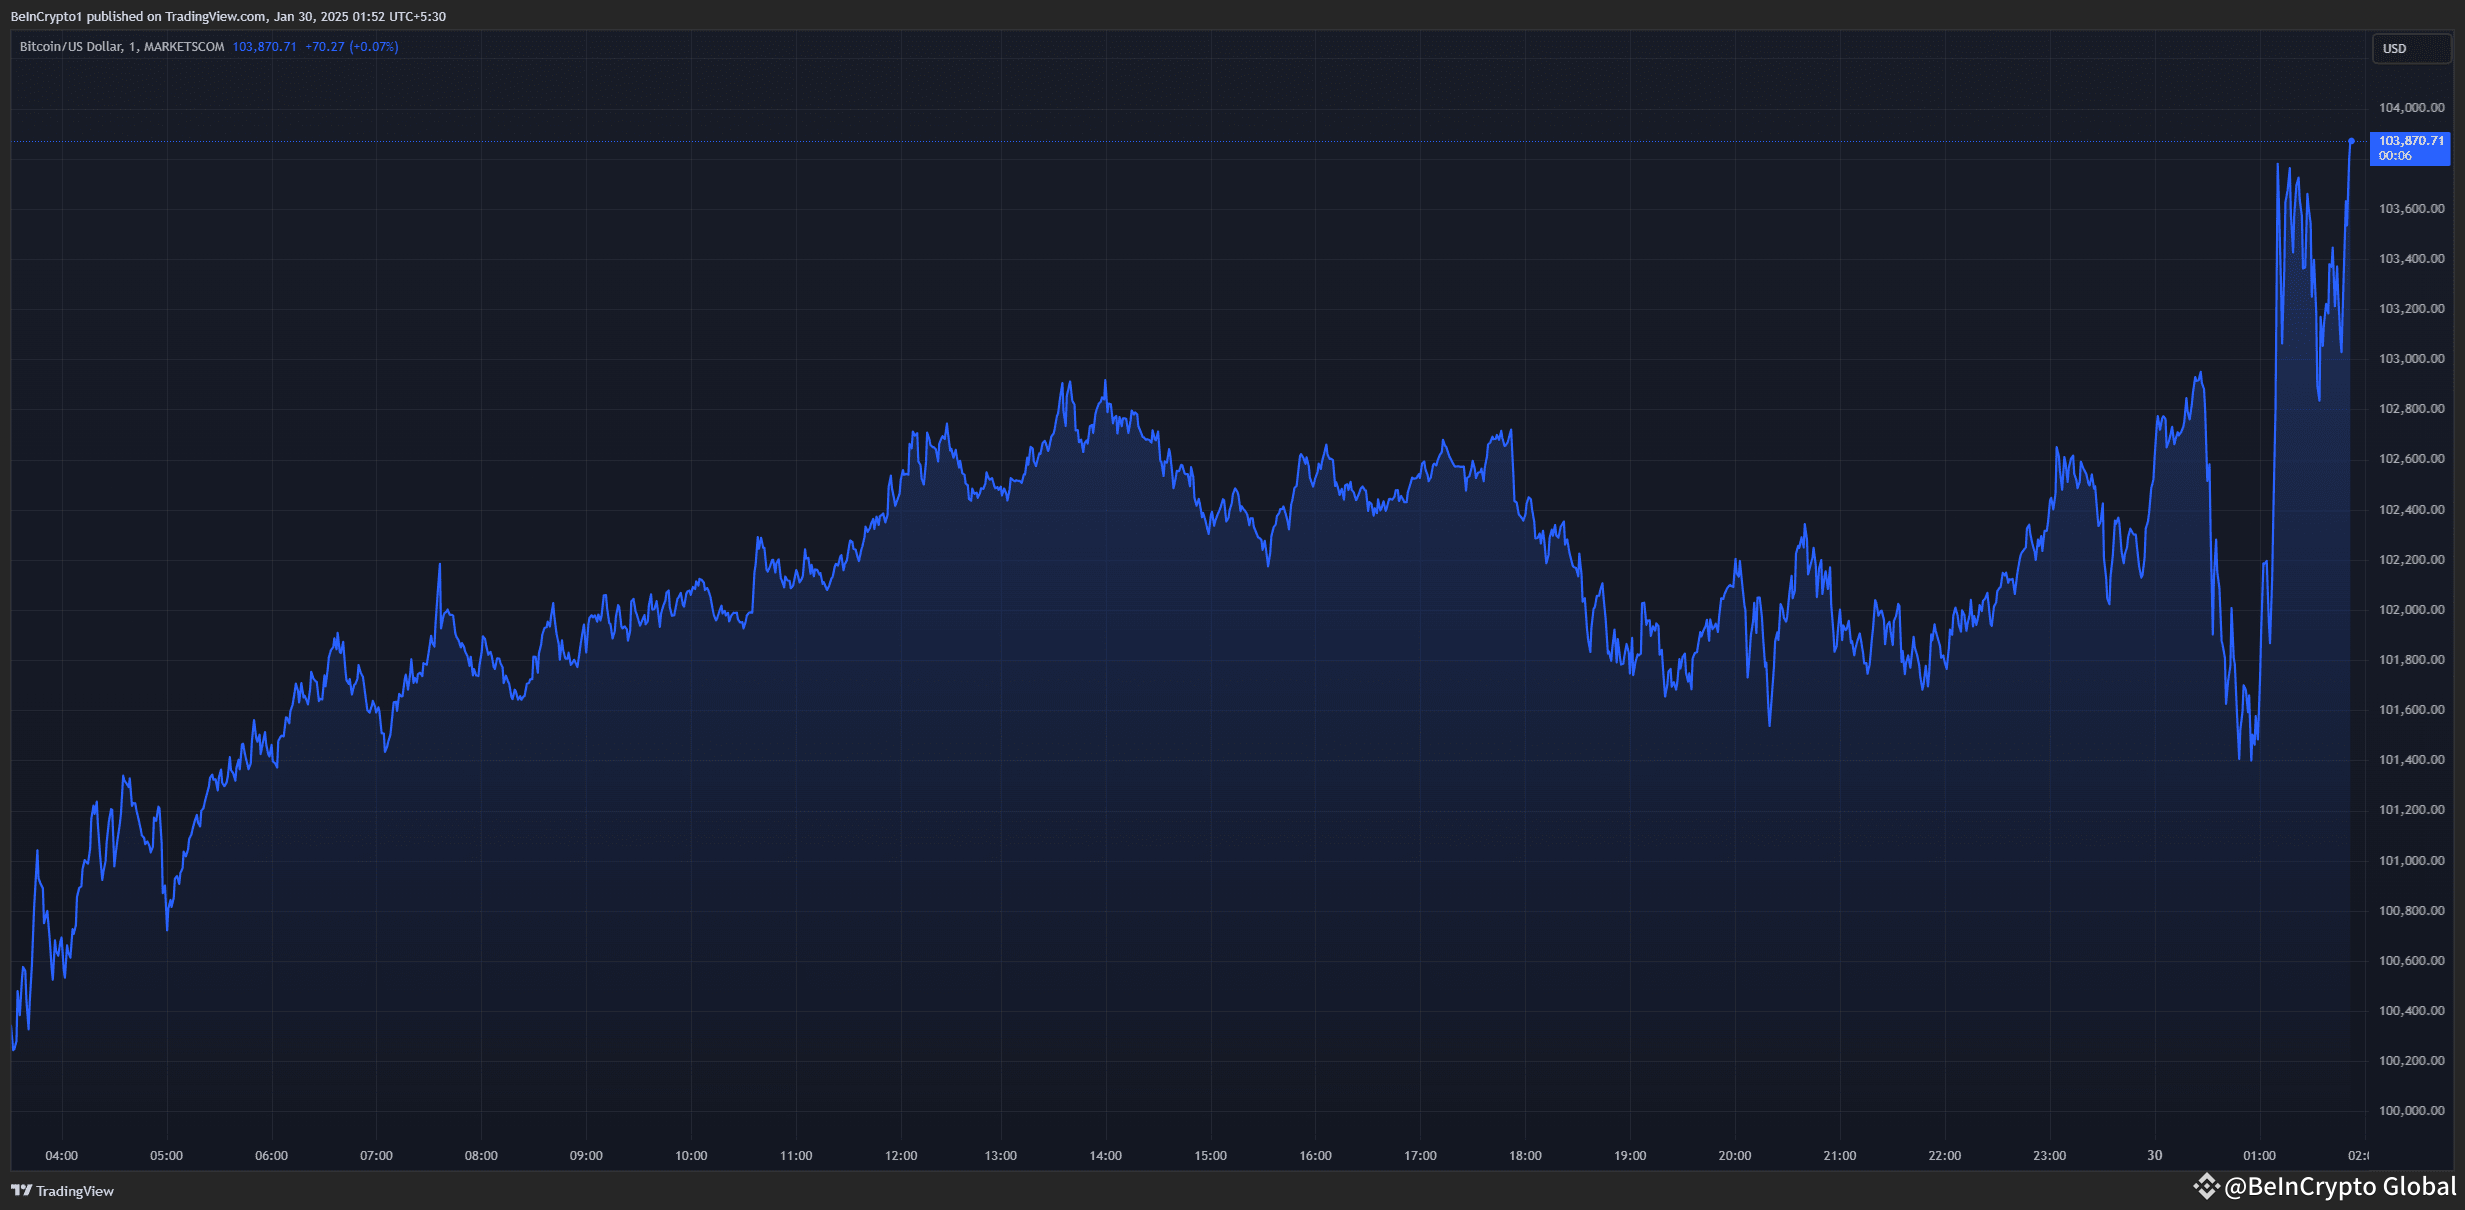
Task: Click the +70.27 (+0.07%) change value
Action: (351, 47)
